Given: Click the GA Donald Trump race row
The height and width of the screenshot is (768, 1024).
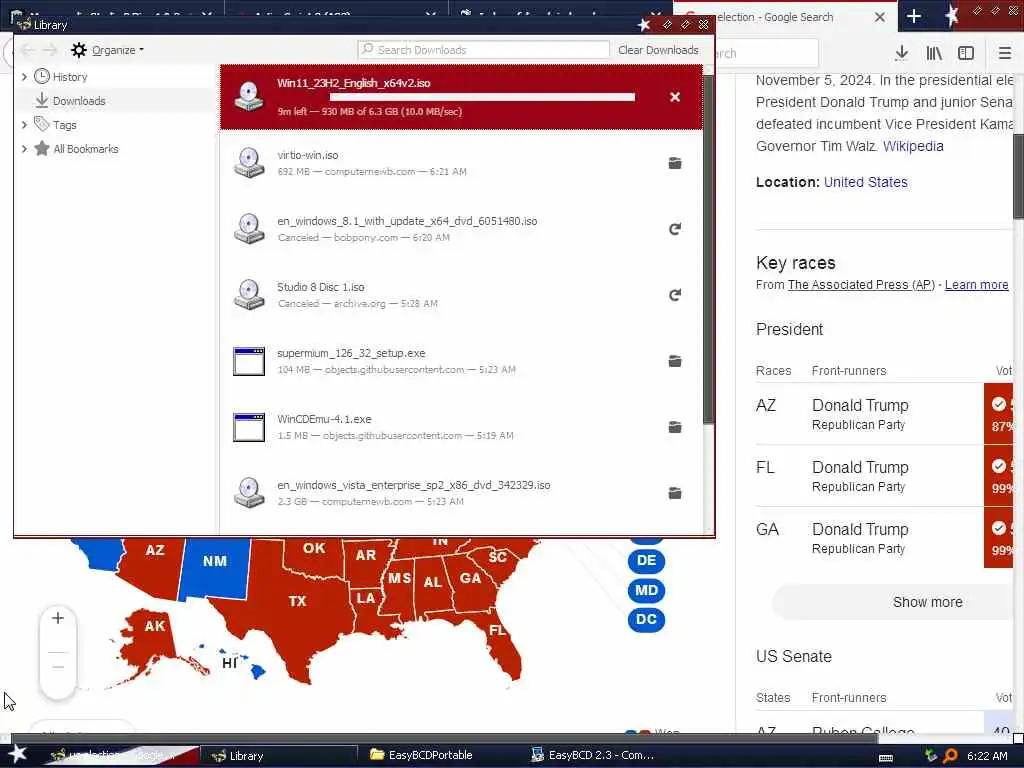Looking at the screenshot, I should (884, 538).
